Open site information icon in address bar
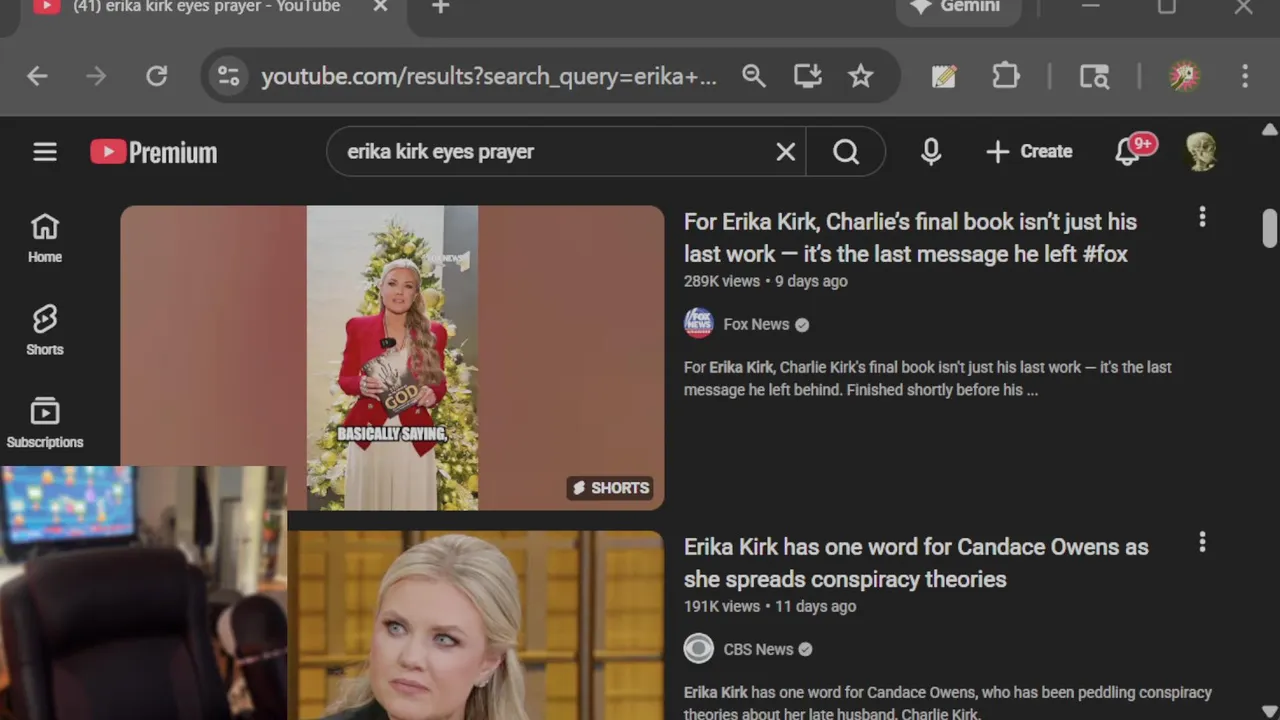Image resolution: width=1280 pixels, height=720 pixels. [x=229, y=76]
